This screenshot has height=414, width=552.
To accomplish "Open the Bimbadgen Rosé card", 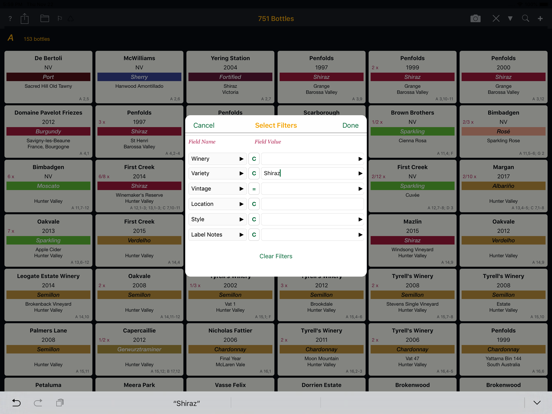I will tap(503, 131).
